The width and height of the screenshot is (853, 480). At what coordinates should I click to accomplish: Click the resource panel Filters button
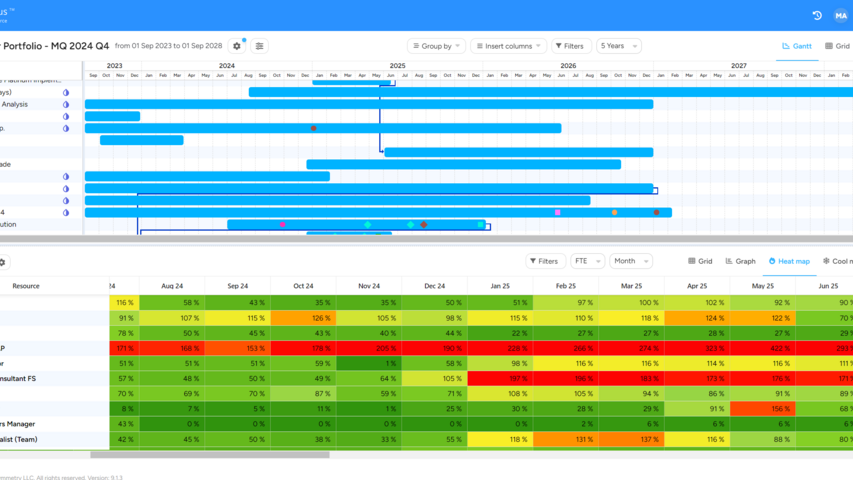point(544,261)
